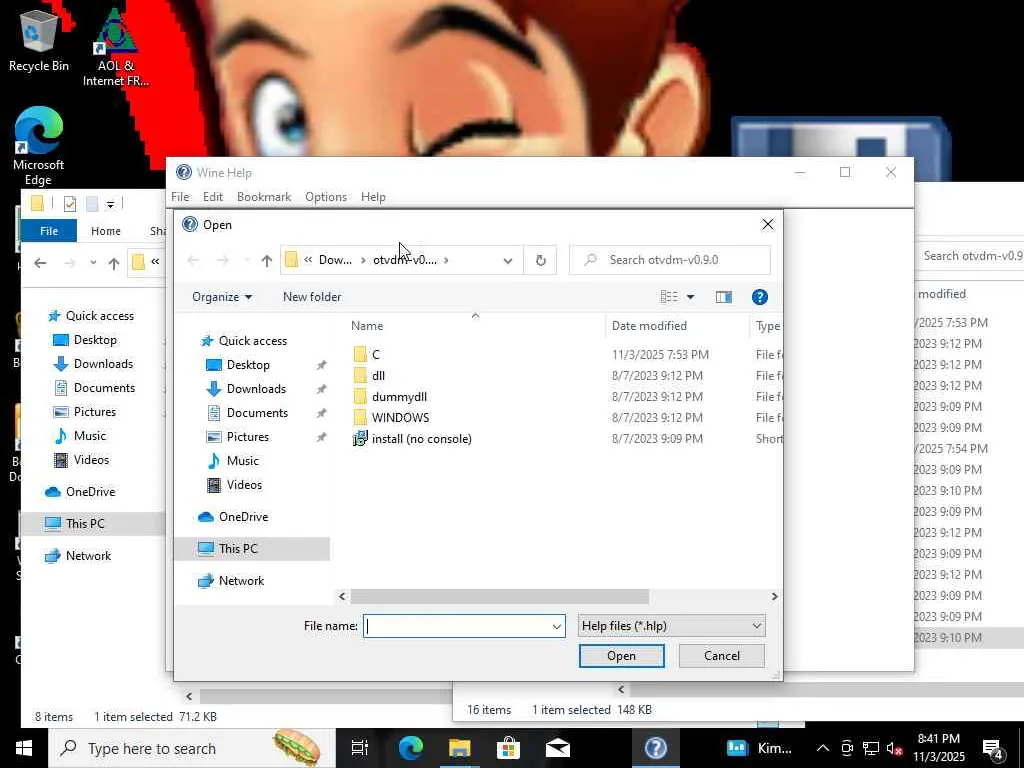Image resolution: width=1024 pixels, height=768 pixels.
Task: Click Network in the Open dialog sidebar
Action: pyautogui.click(x=241, y=581)
